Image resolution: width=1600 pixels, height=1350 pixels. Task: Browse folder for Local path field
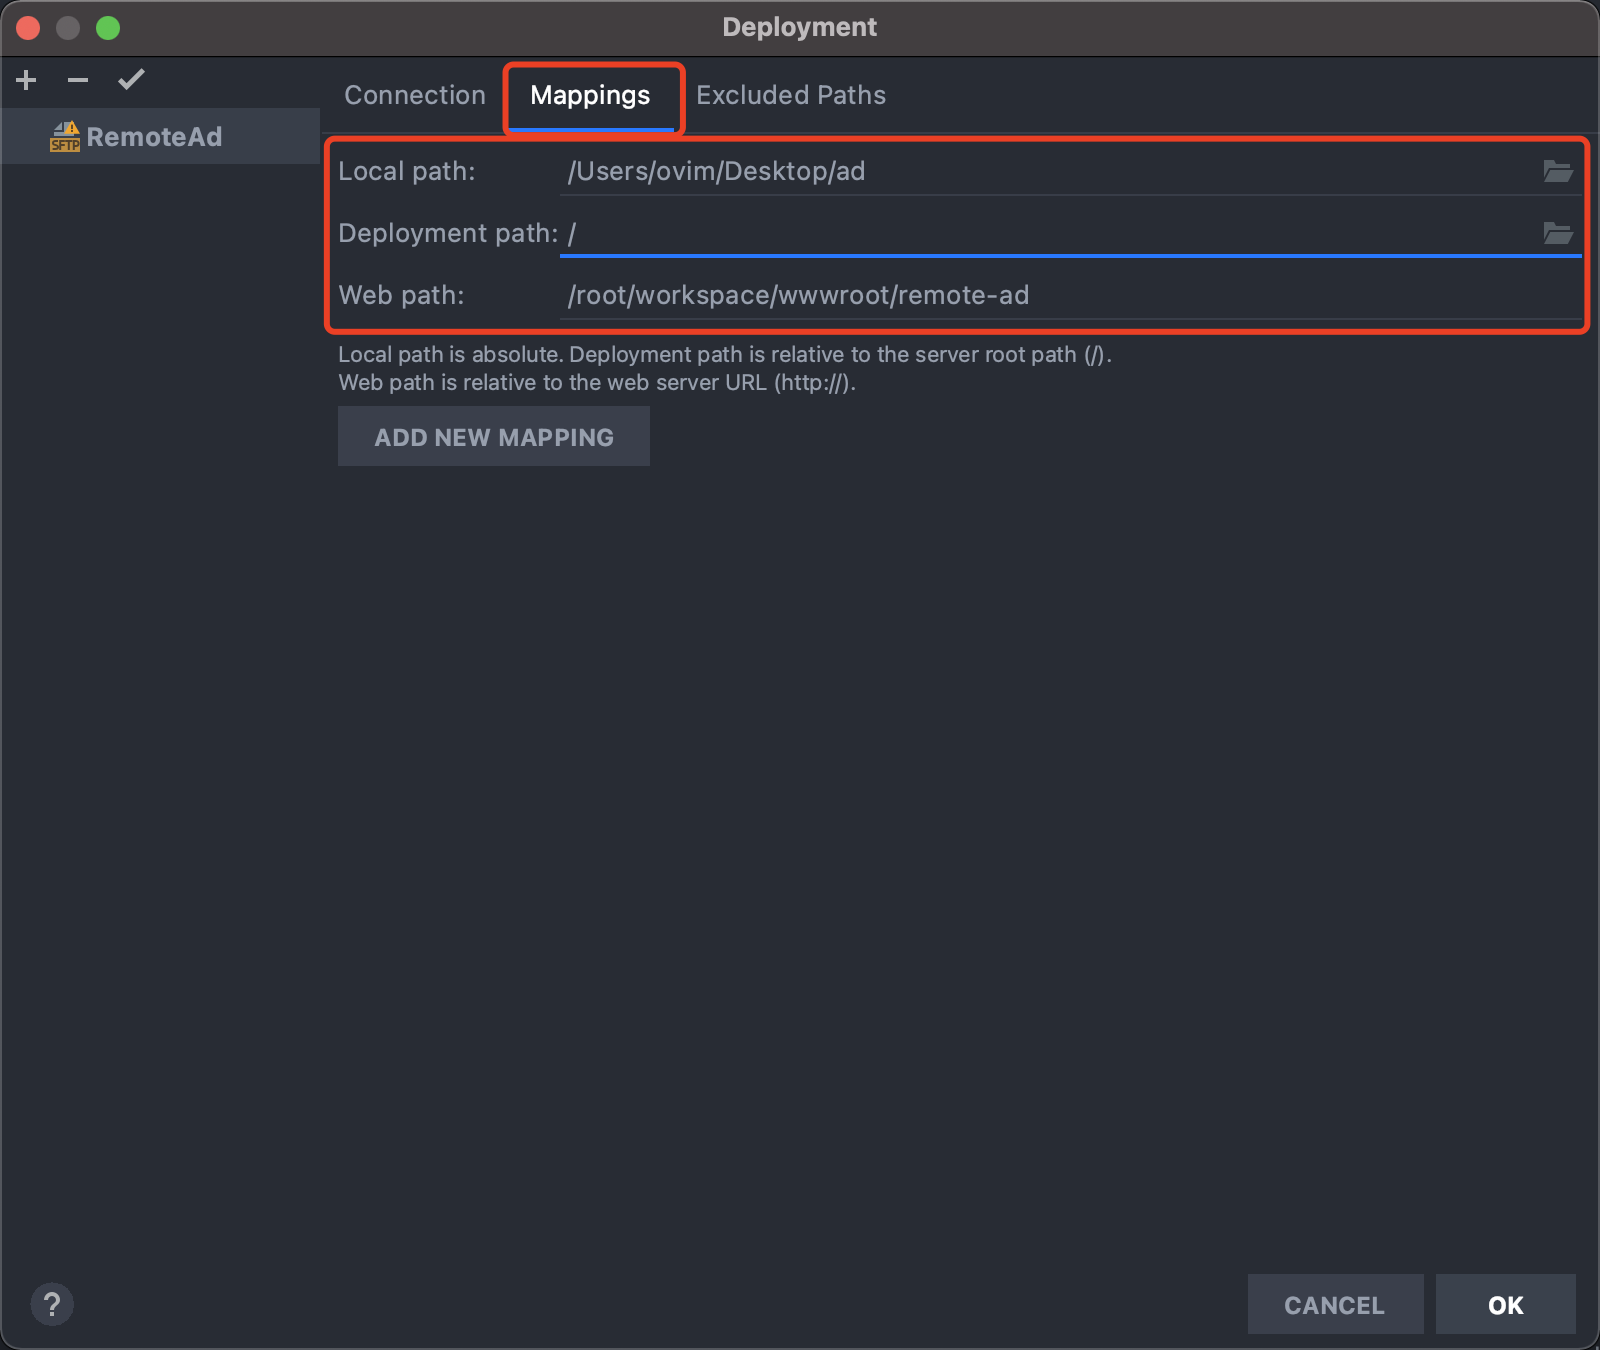coord(1557,171)
